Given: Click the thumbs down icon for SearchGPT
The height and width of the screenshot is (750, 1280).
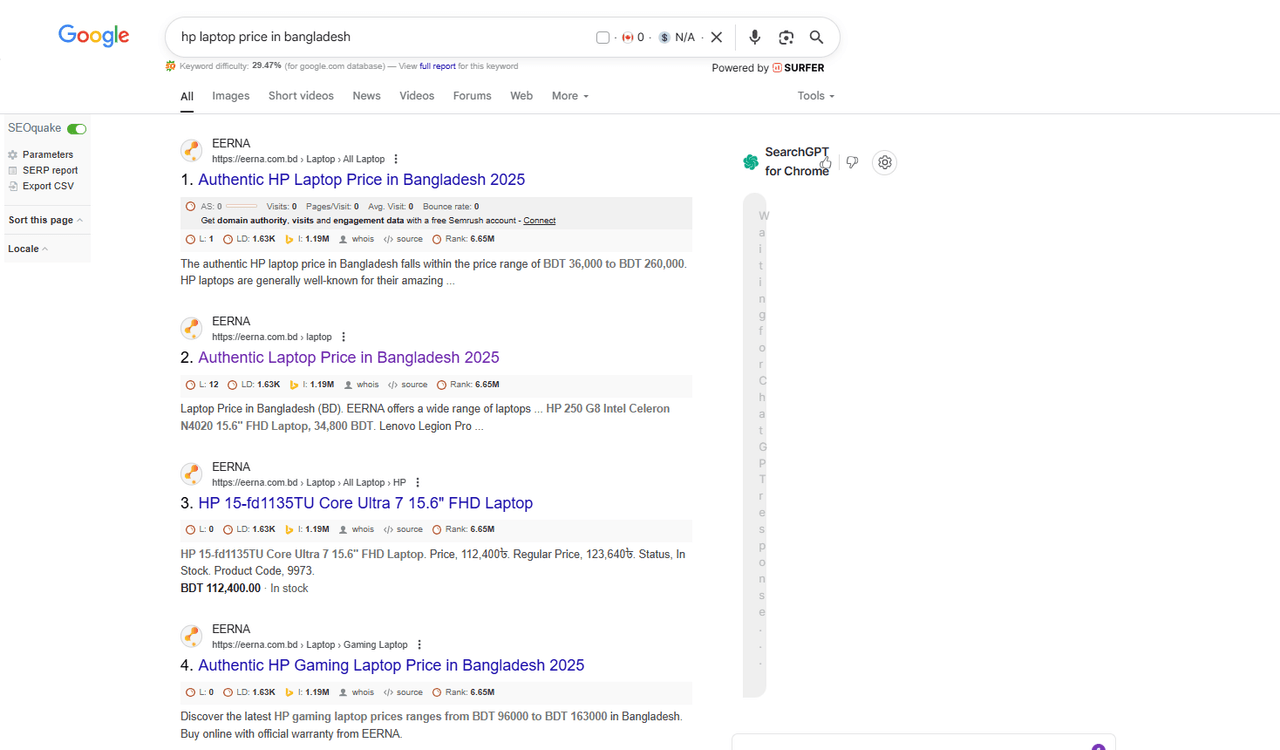Looking at the screenshot, I should pos(852,162).
